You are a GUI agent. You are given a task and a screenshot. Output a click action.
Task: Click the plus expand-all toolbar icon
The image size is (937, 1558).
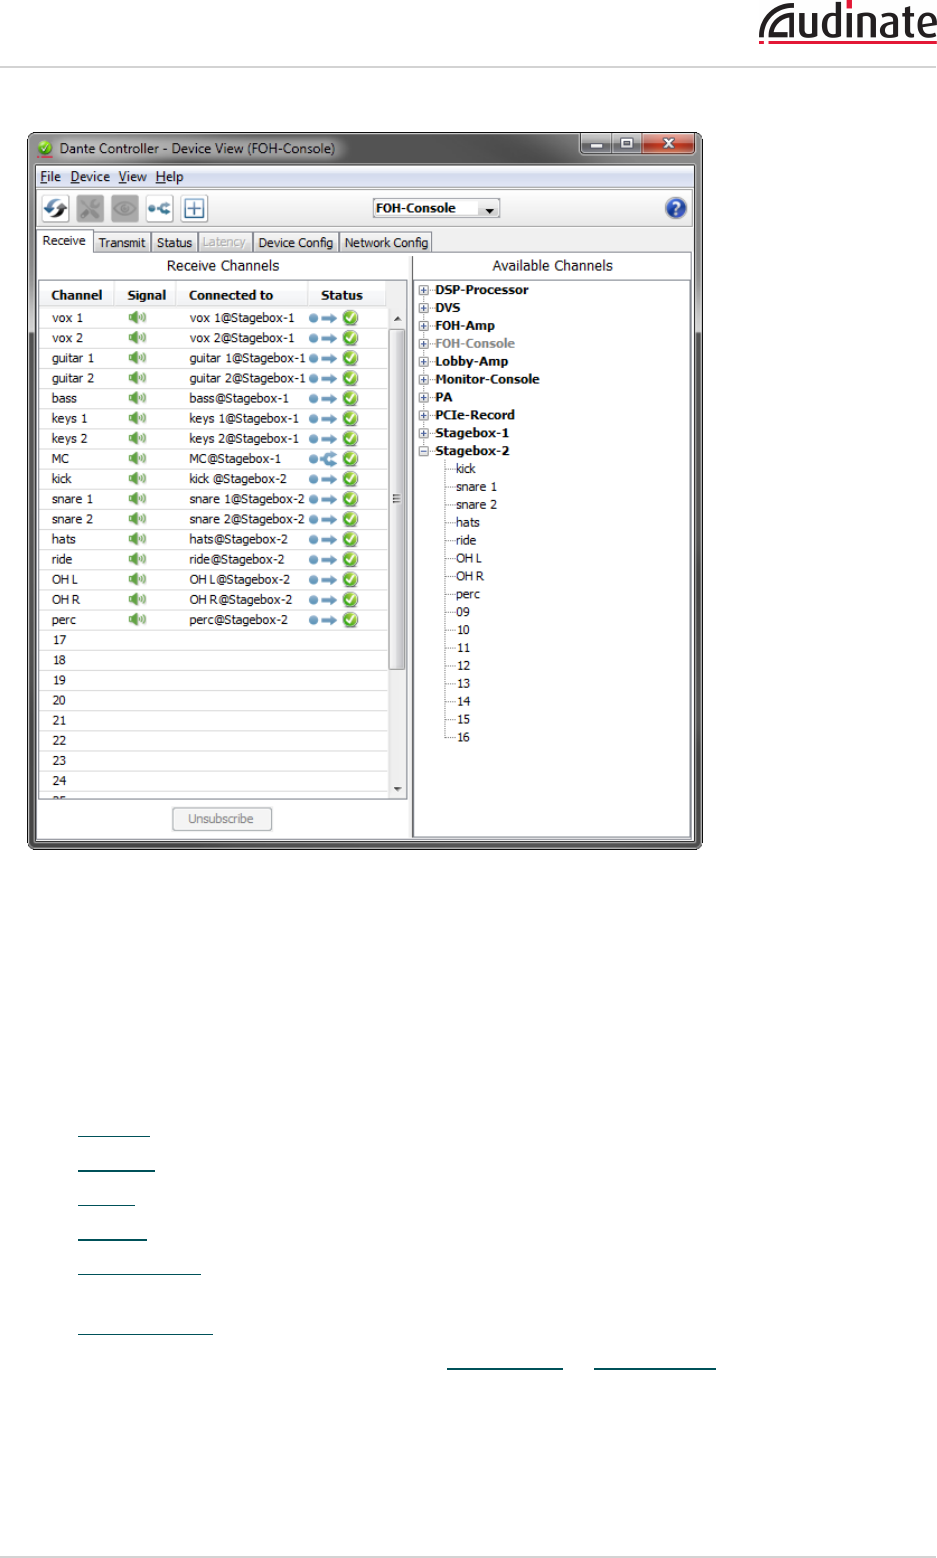point(194,208)
